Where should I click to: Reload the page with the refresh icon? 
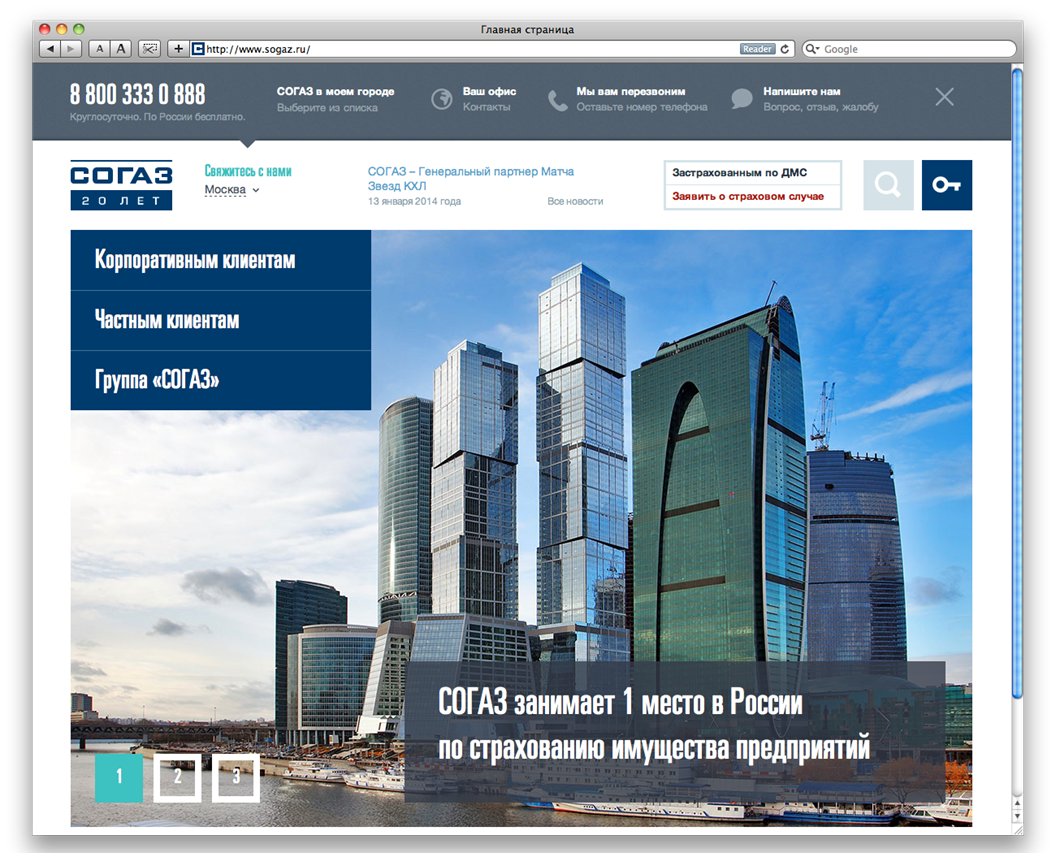pyautogui.click(x=785, y=48)
